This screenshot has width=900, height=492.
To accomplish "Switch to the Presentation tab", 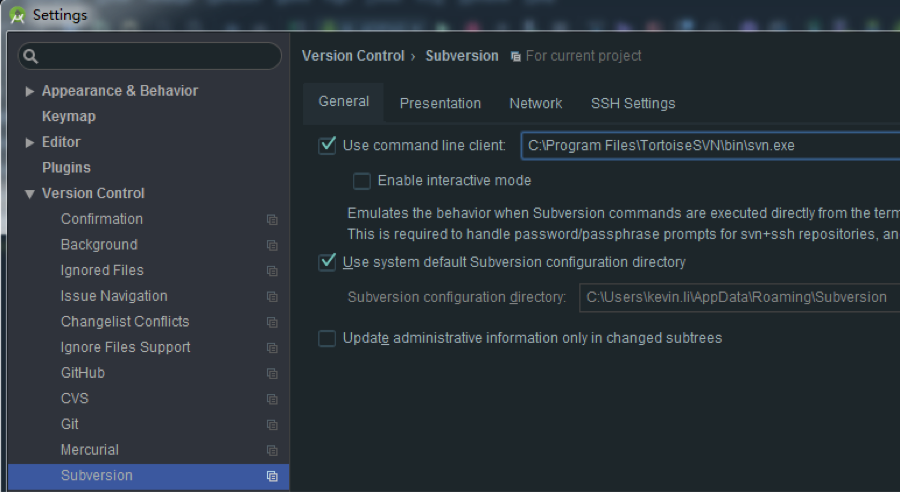I will coord(440,103).
